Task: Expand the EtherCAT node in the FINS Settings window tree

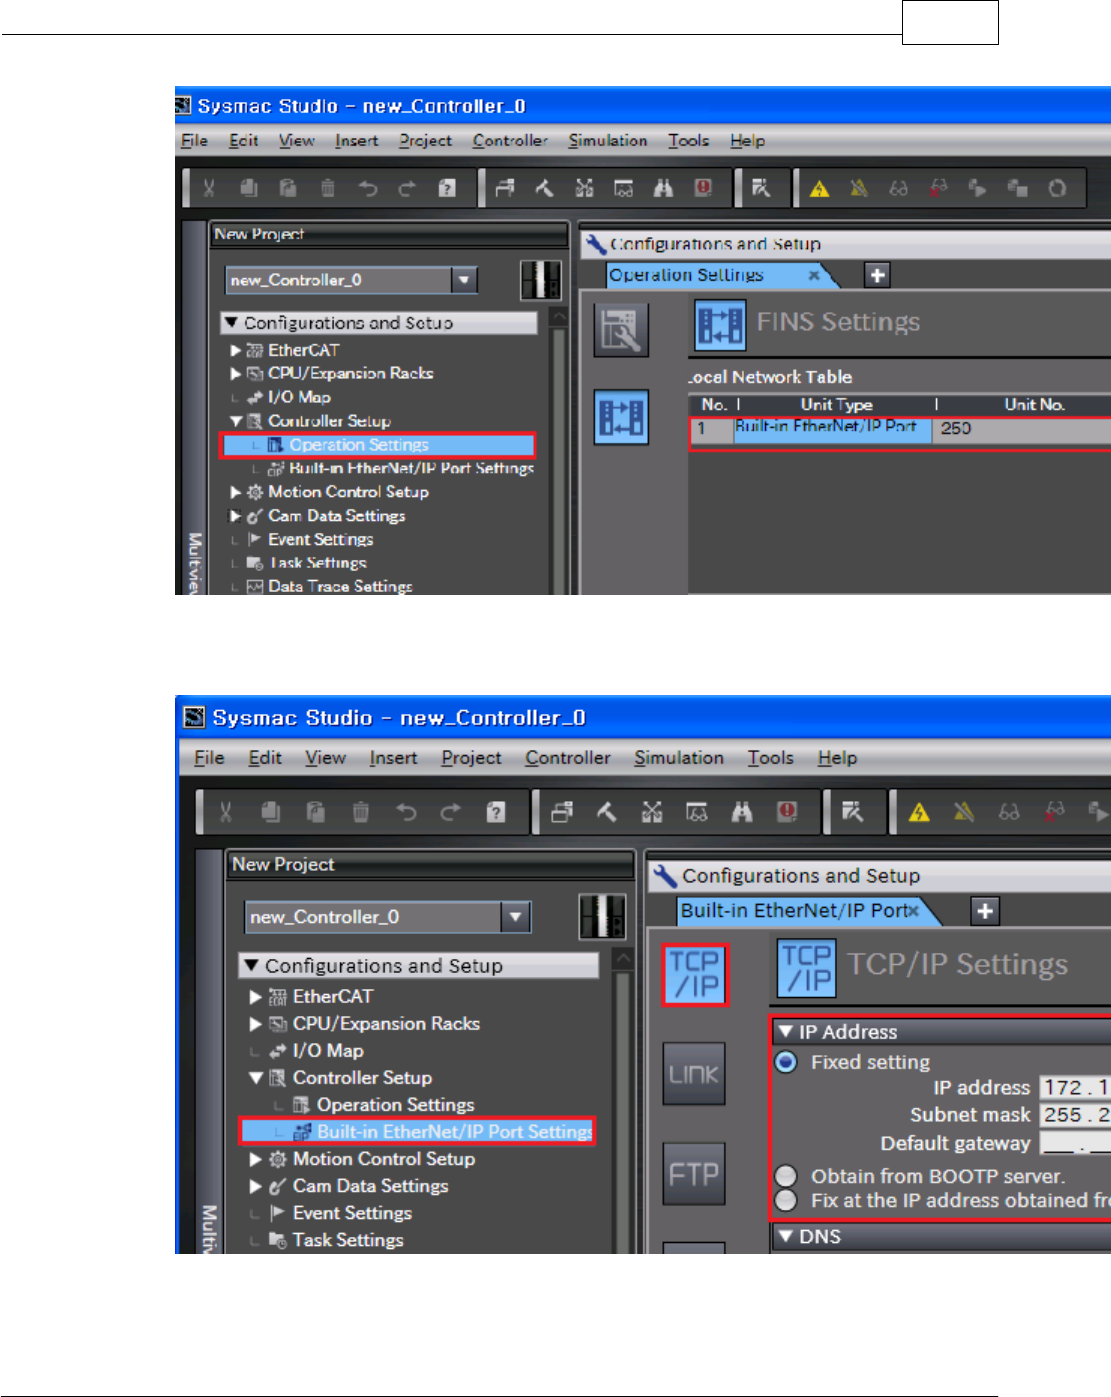Action: pyautogui.click(x=236, y=350)
